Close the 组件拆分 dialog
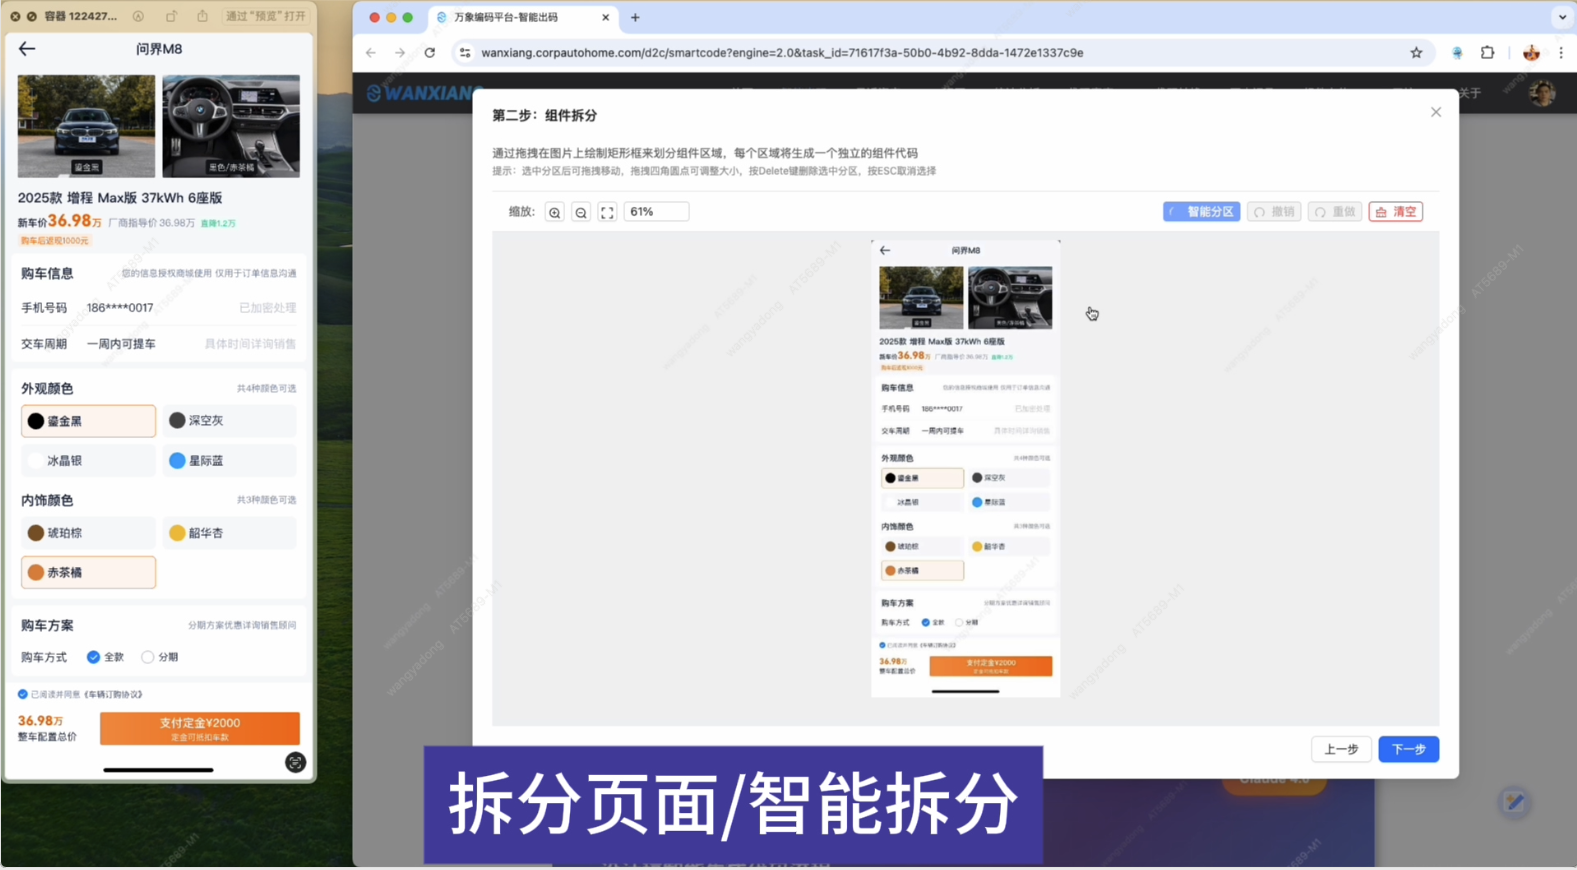Image resolution: width=1577 pixels, height=870 pixels. 1436,112
